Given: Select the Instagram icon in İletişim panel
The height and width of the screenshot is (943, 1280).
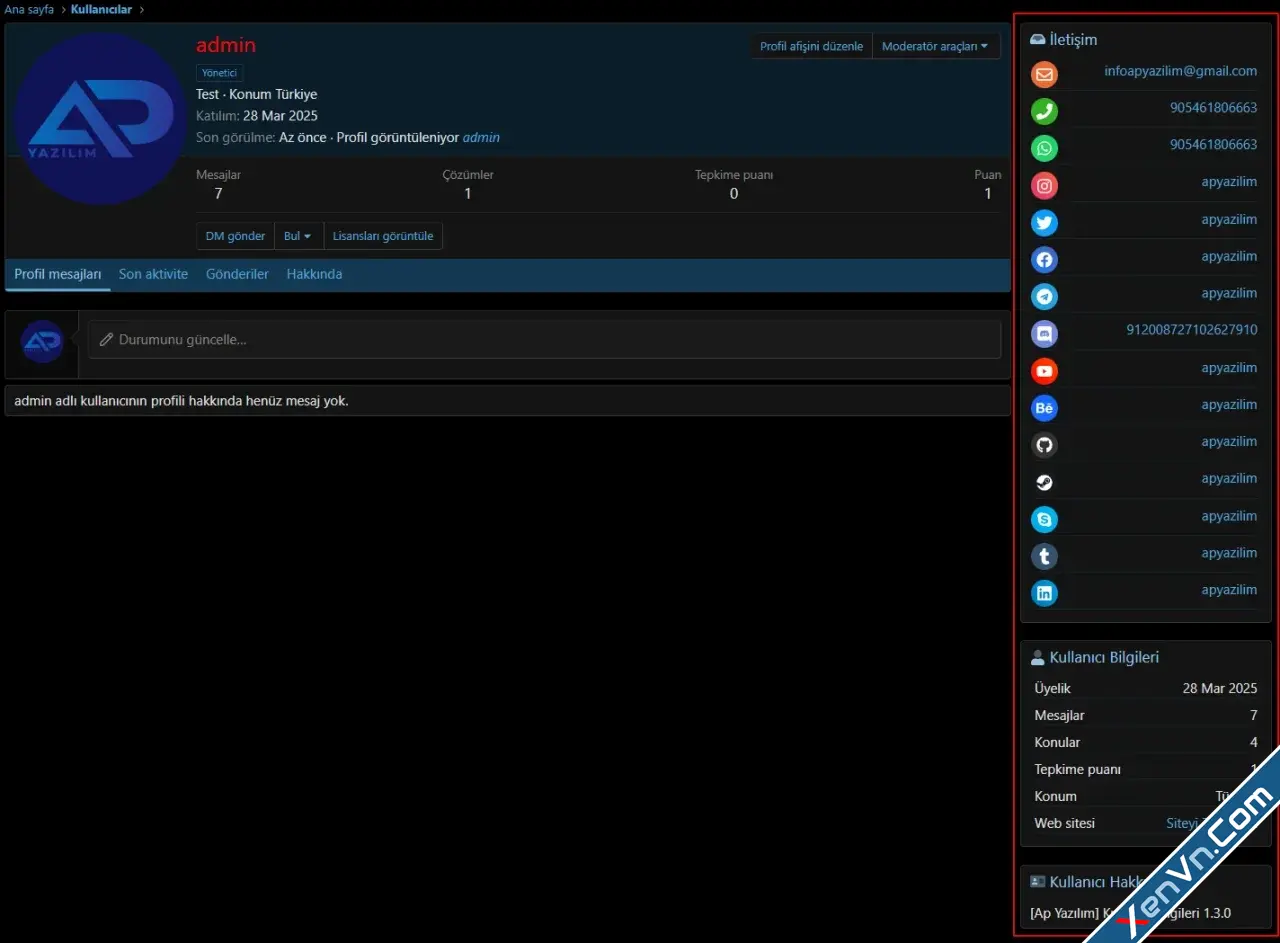Looking at the screenshot, I should pos(1044,185).
